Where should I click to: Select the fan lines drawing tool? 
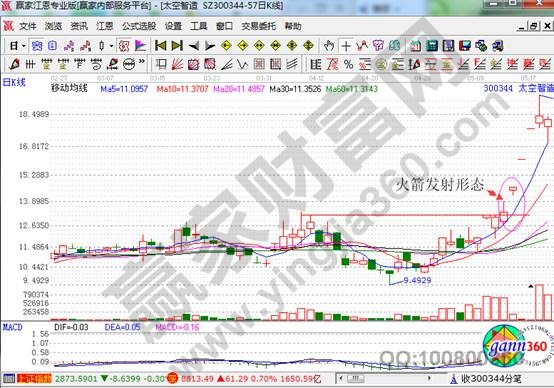pyautogui.click(x=177, y=64)
